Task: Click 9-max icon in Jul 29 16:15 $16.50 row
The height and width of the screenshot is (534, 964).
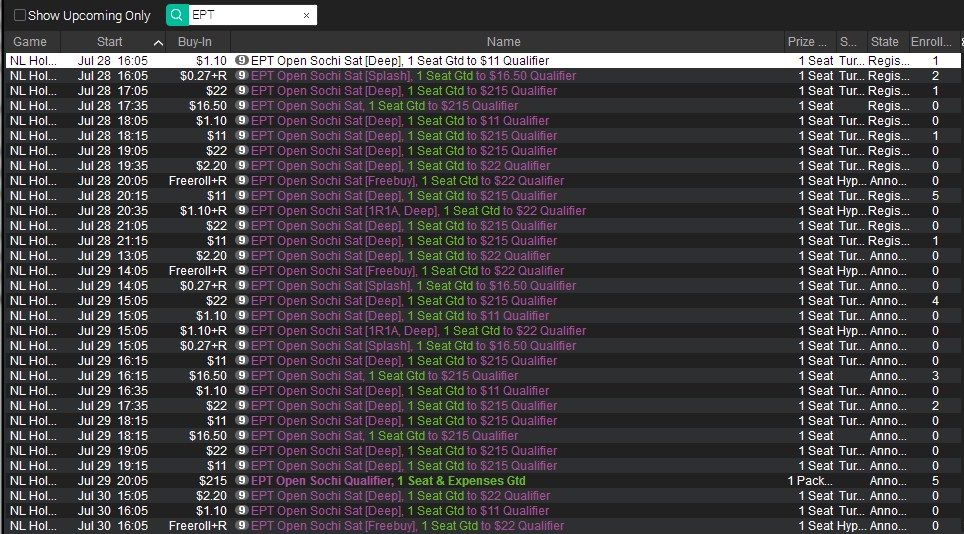Action: (242, 375)
